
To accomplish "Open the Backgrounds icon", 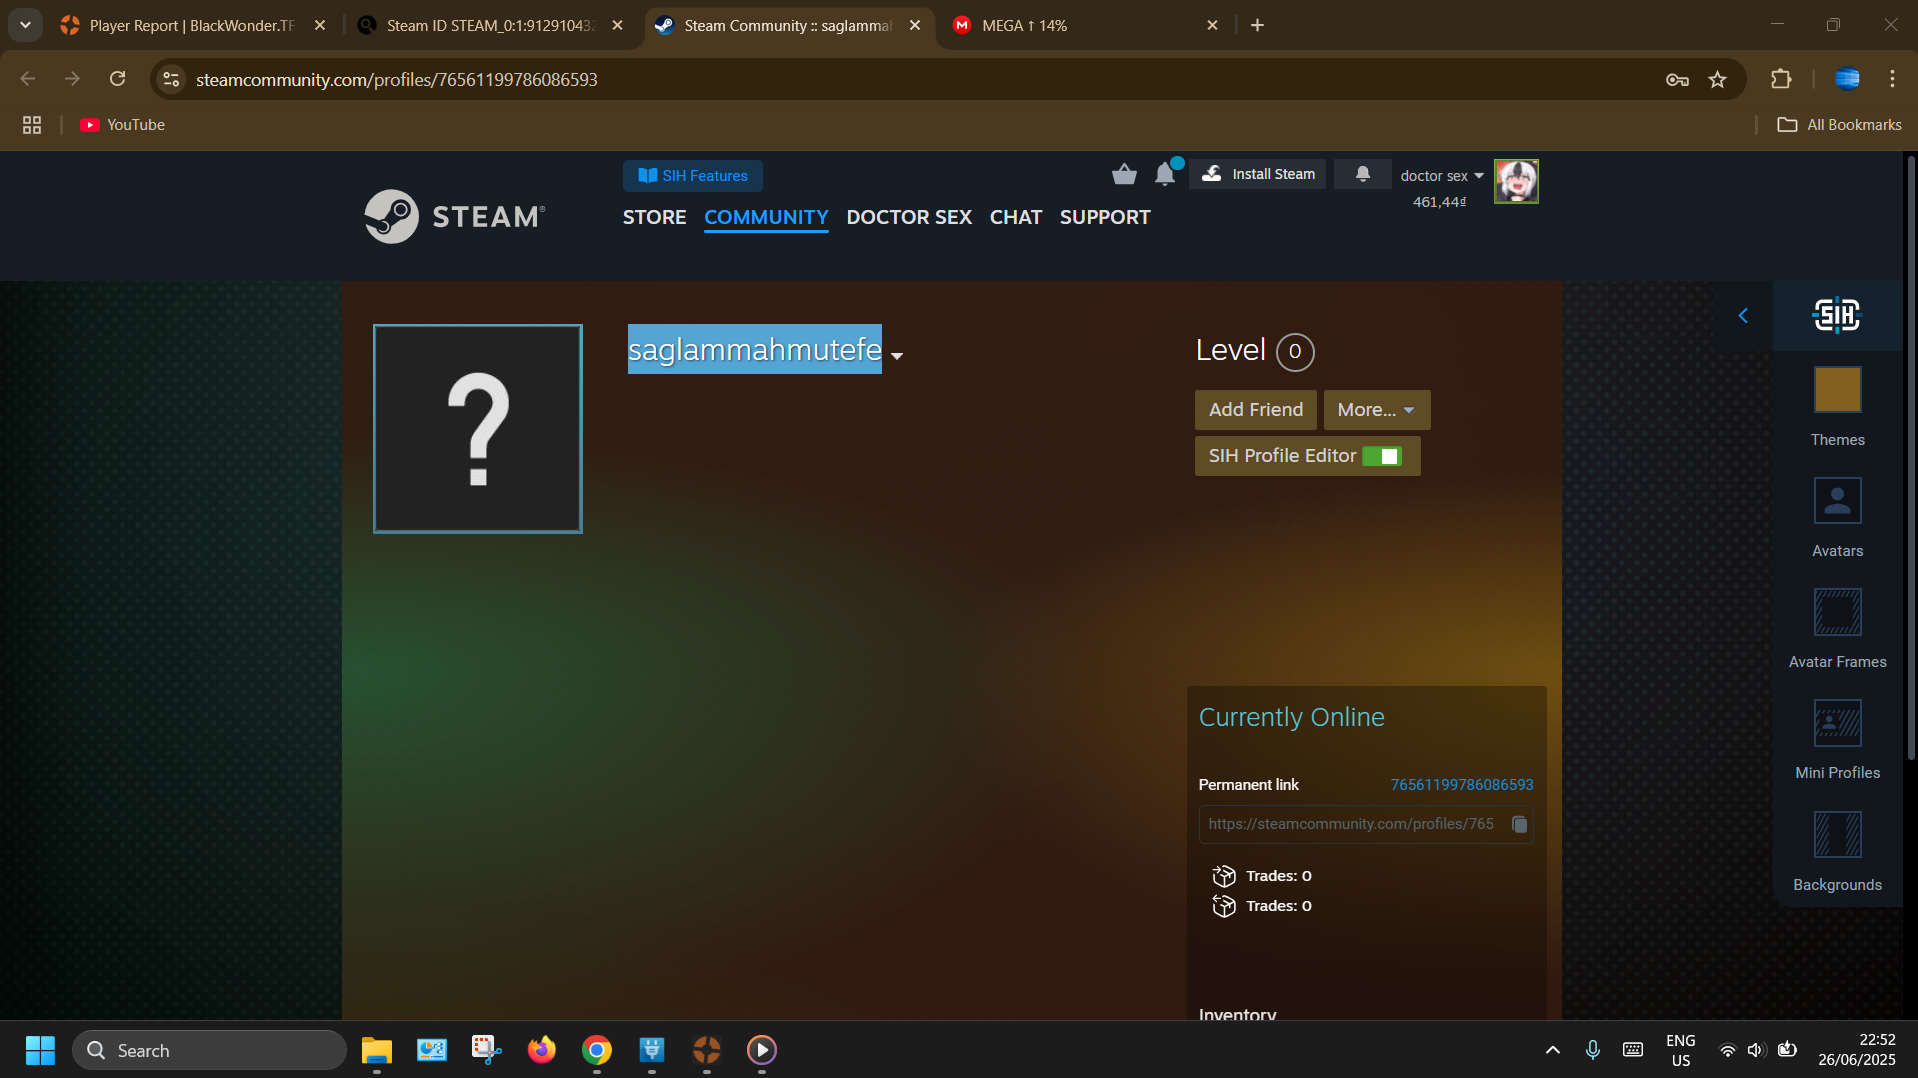I will pyautogui.click(x=1837, y=835).
